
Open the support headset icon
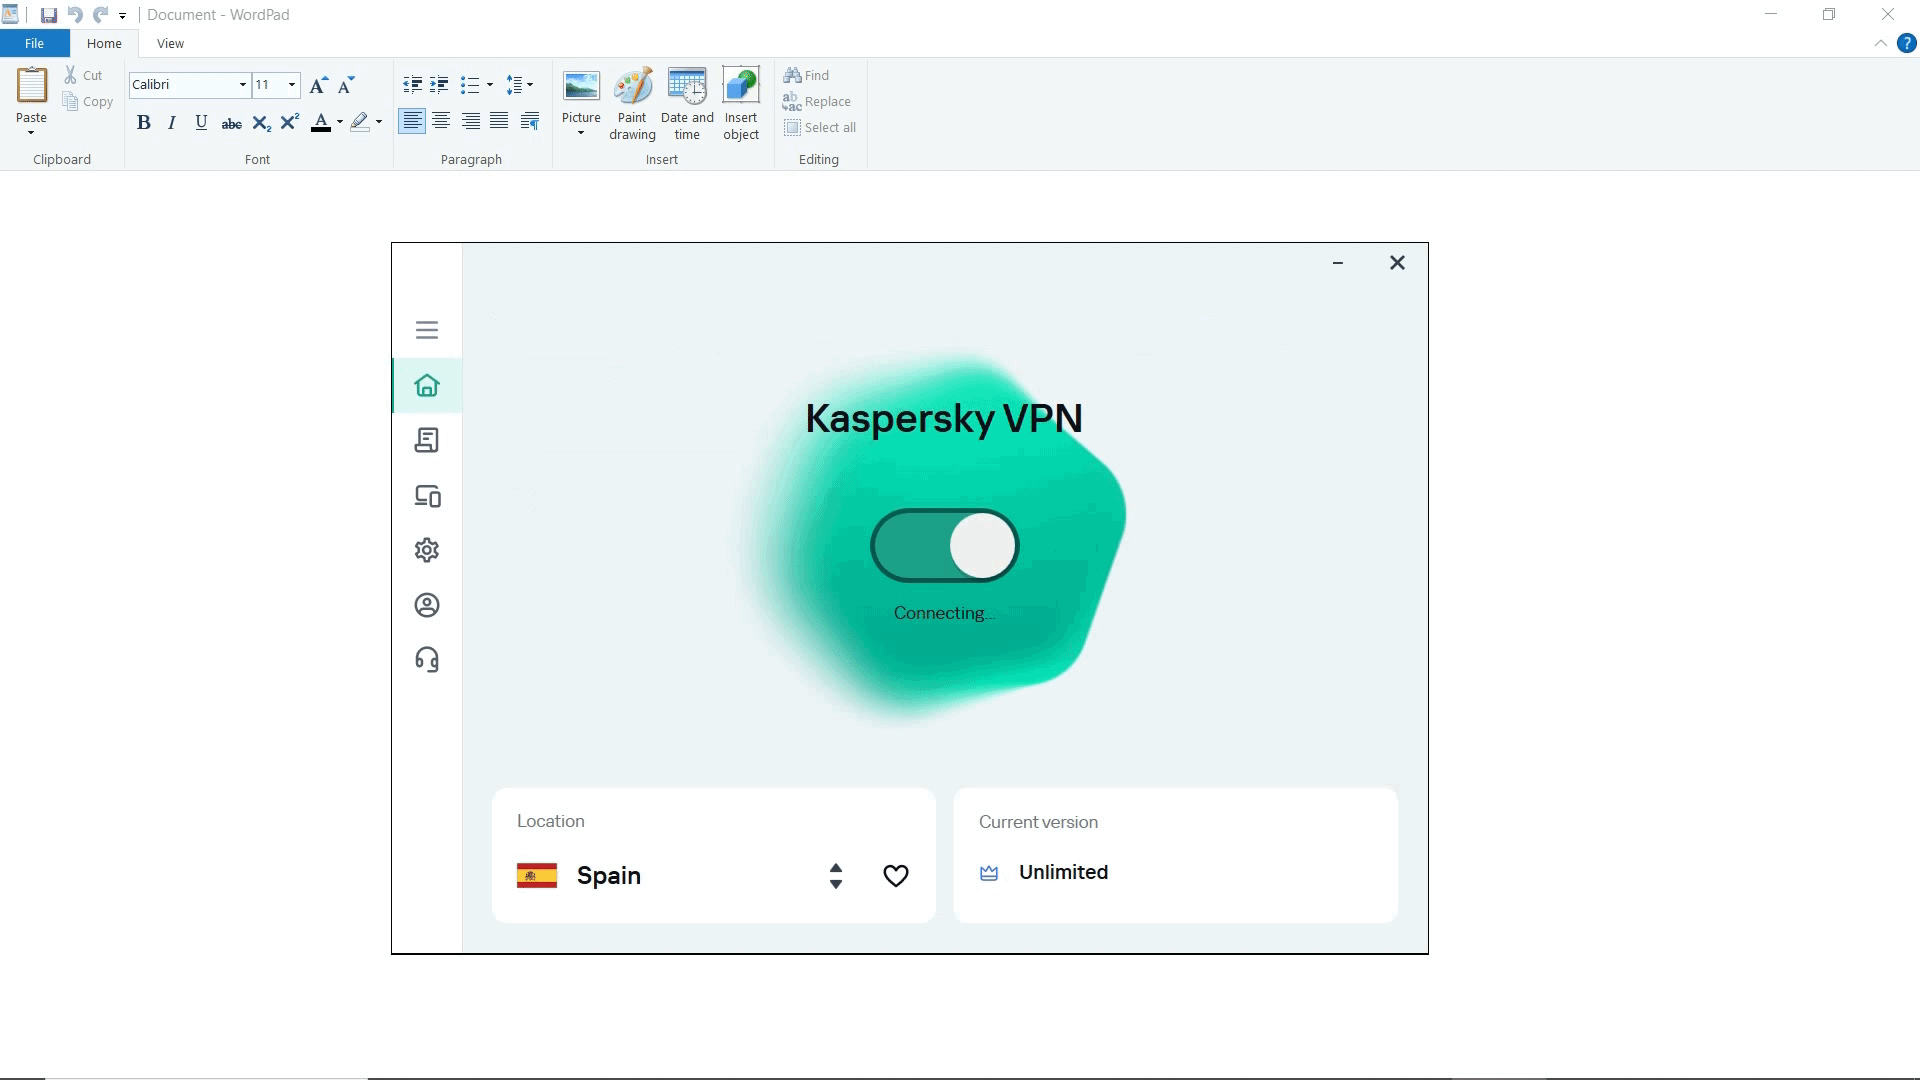(427, 660)
